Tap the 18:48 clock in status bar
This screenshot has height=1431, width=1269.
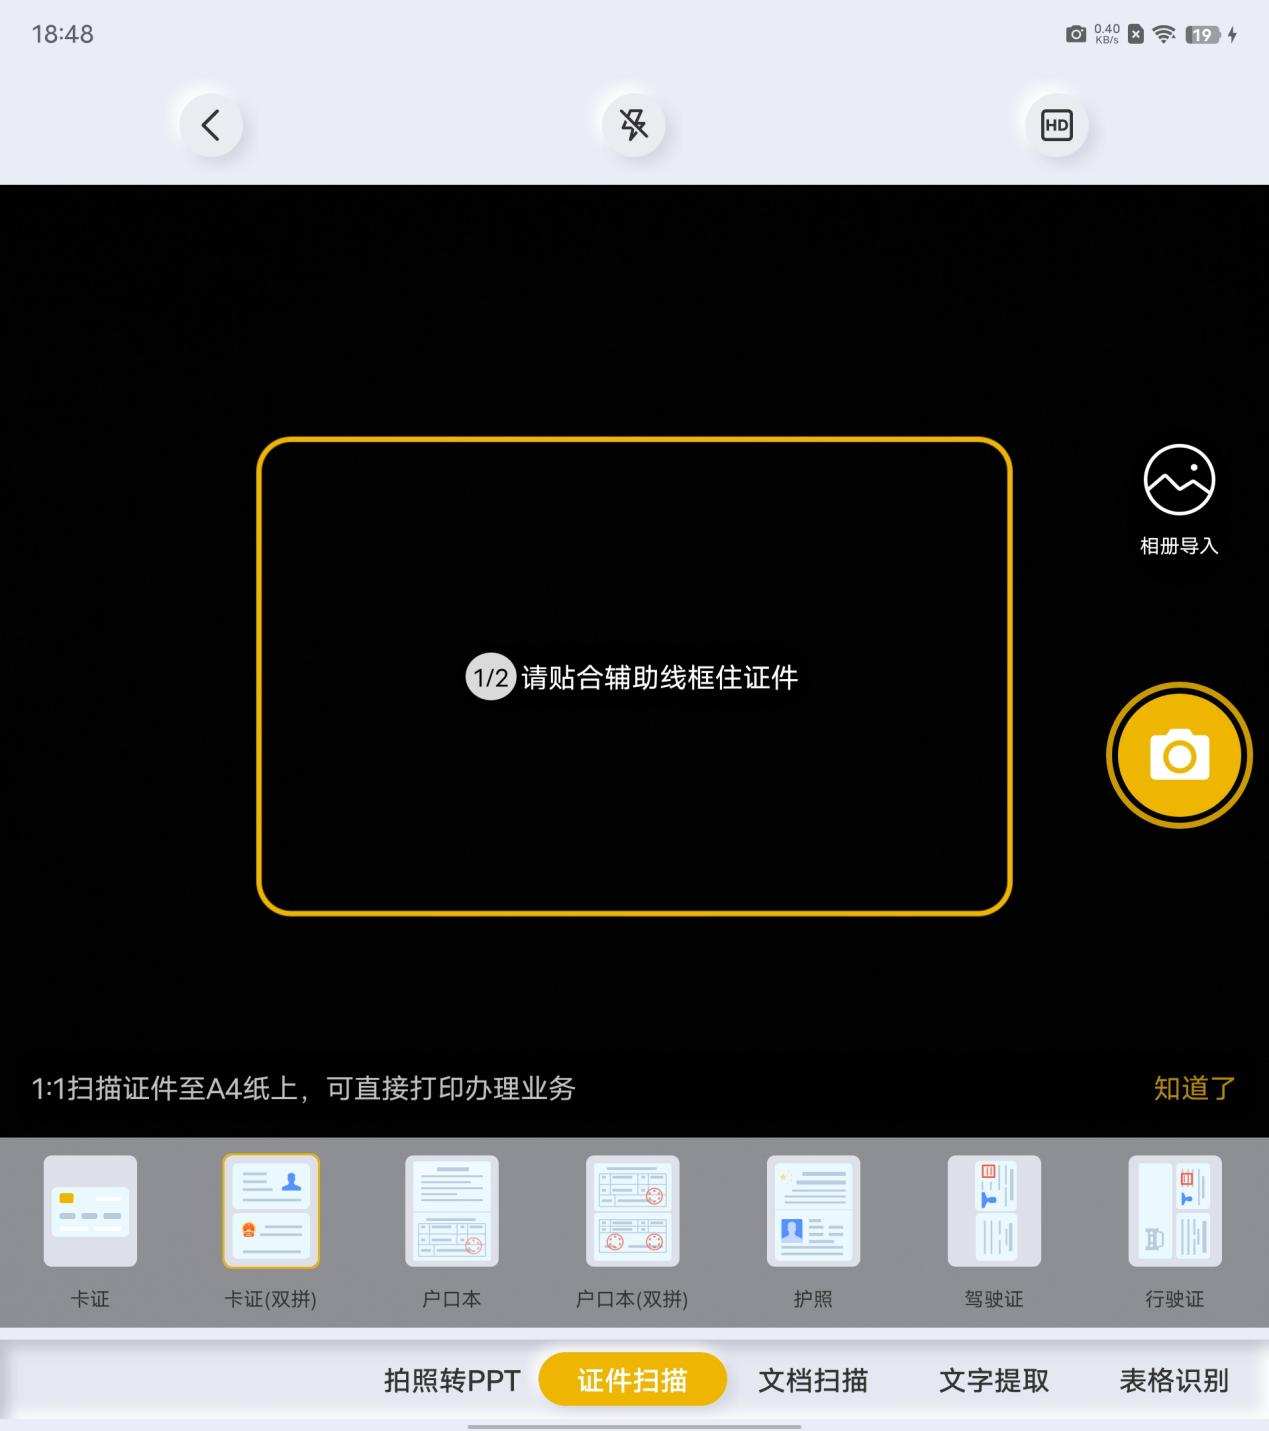click(62, 34)
